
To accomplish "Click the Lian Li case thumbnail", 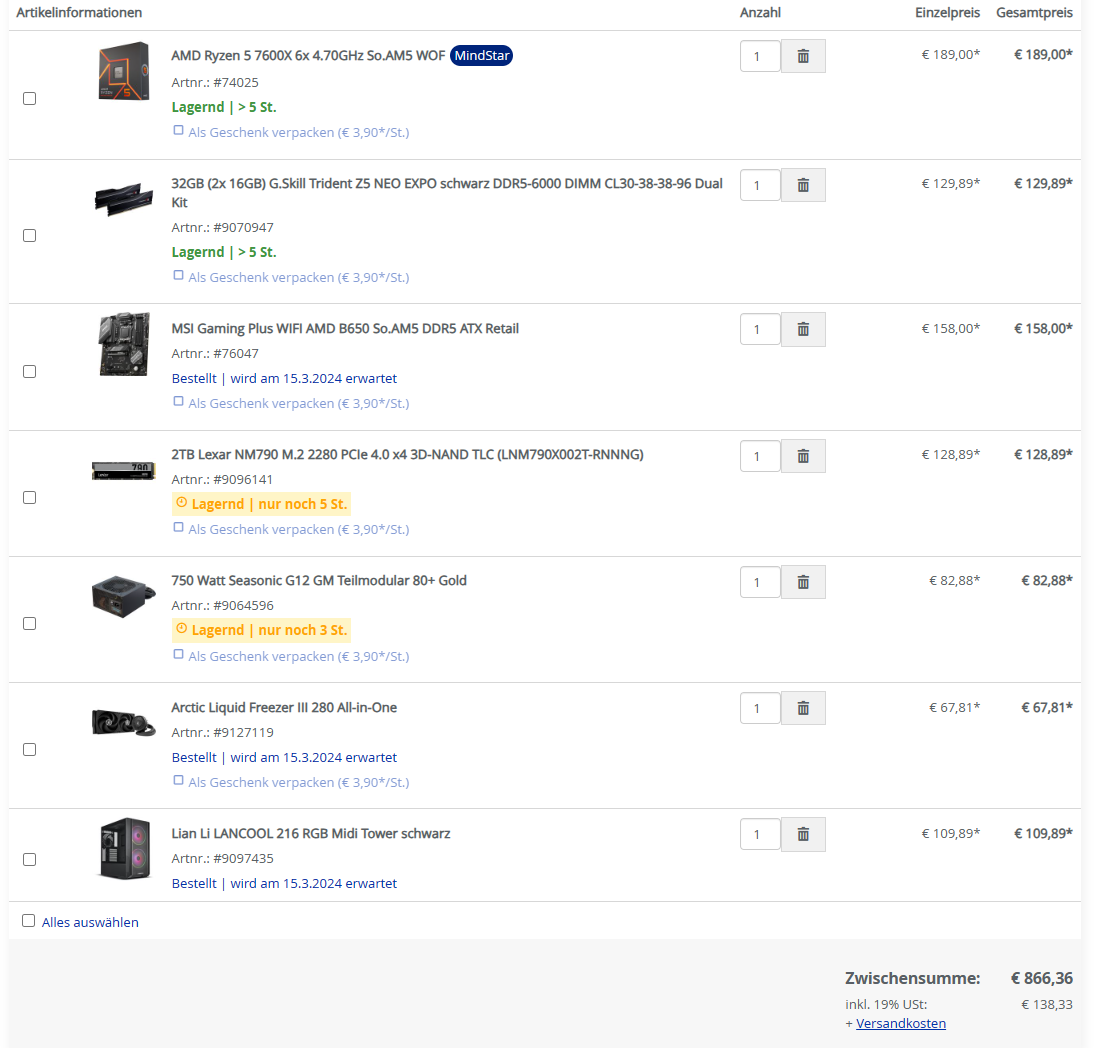I will (125, 848).
